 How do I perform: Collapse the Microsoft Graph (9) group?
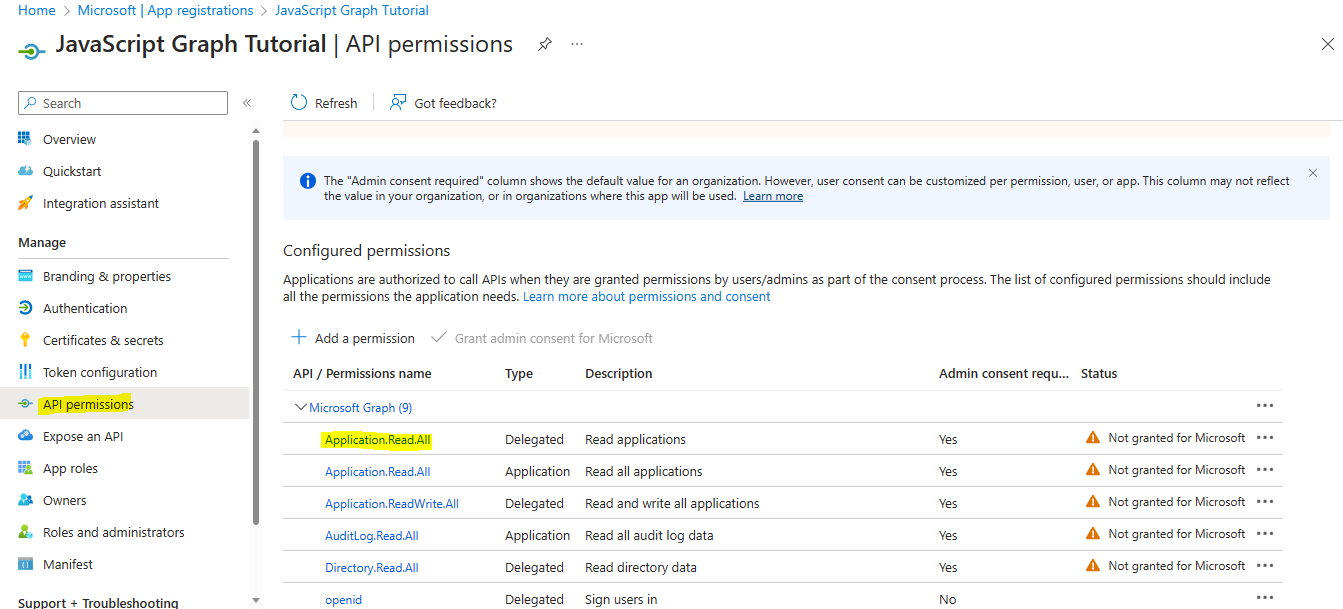pos(300,407)
